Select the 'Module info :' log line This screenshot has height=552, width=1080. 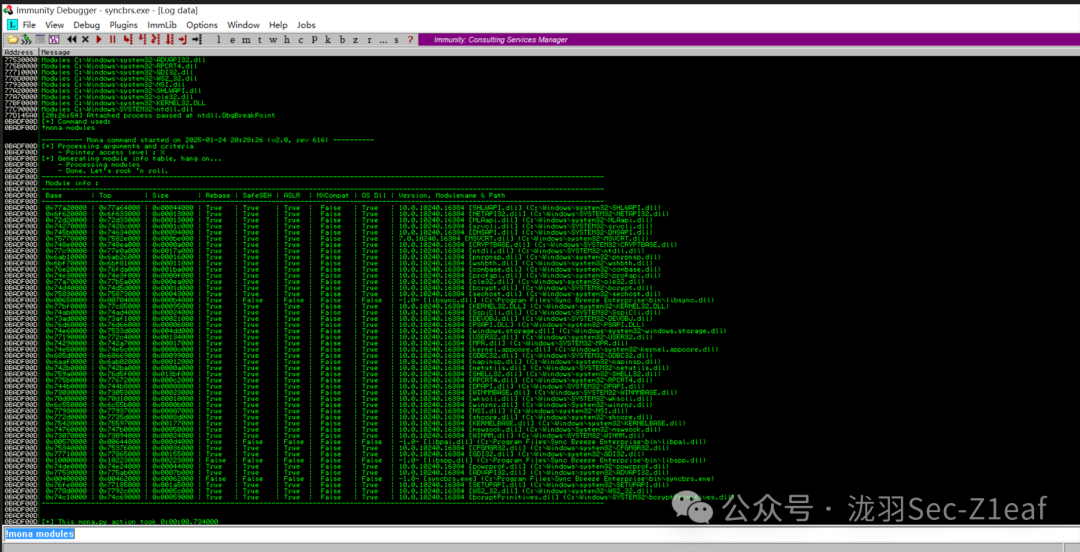pyautogui.click(x=72, y=183)
